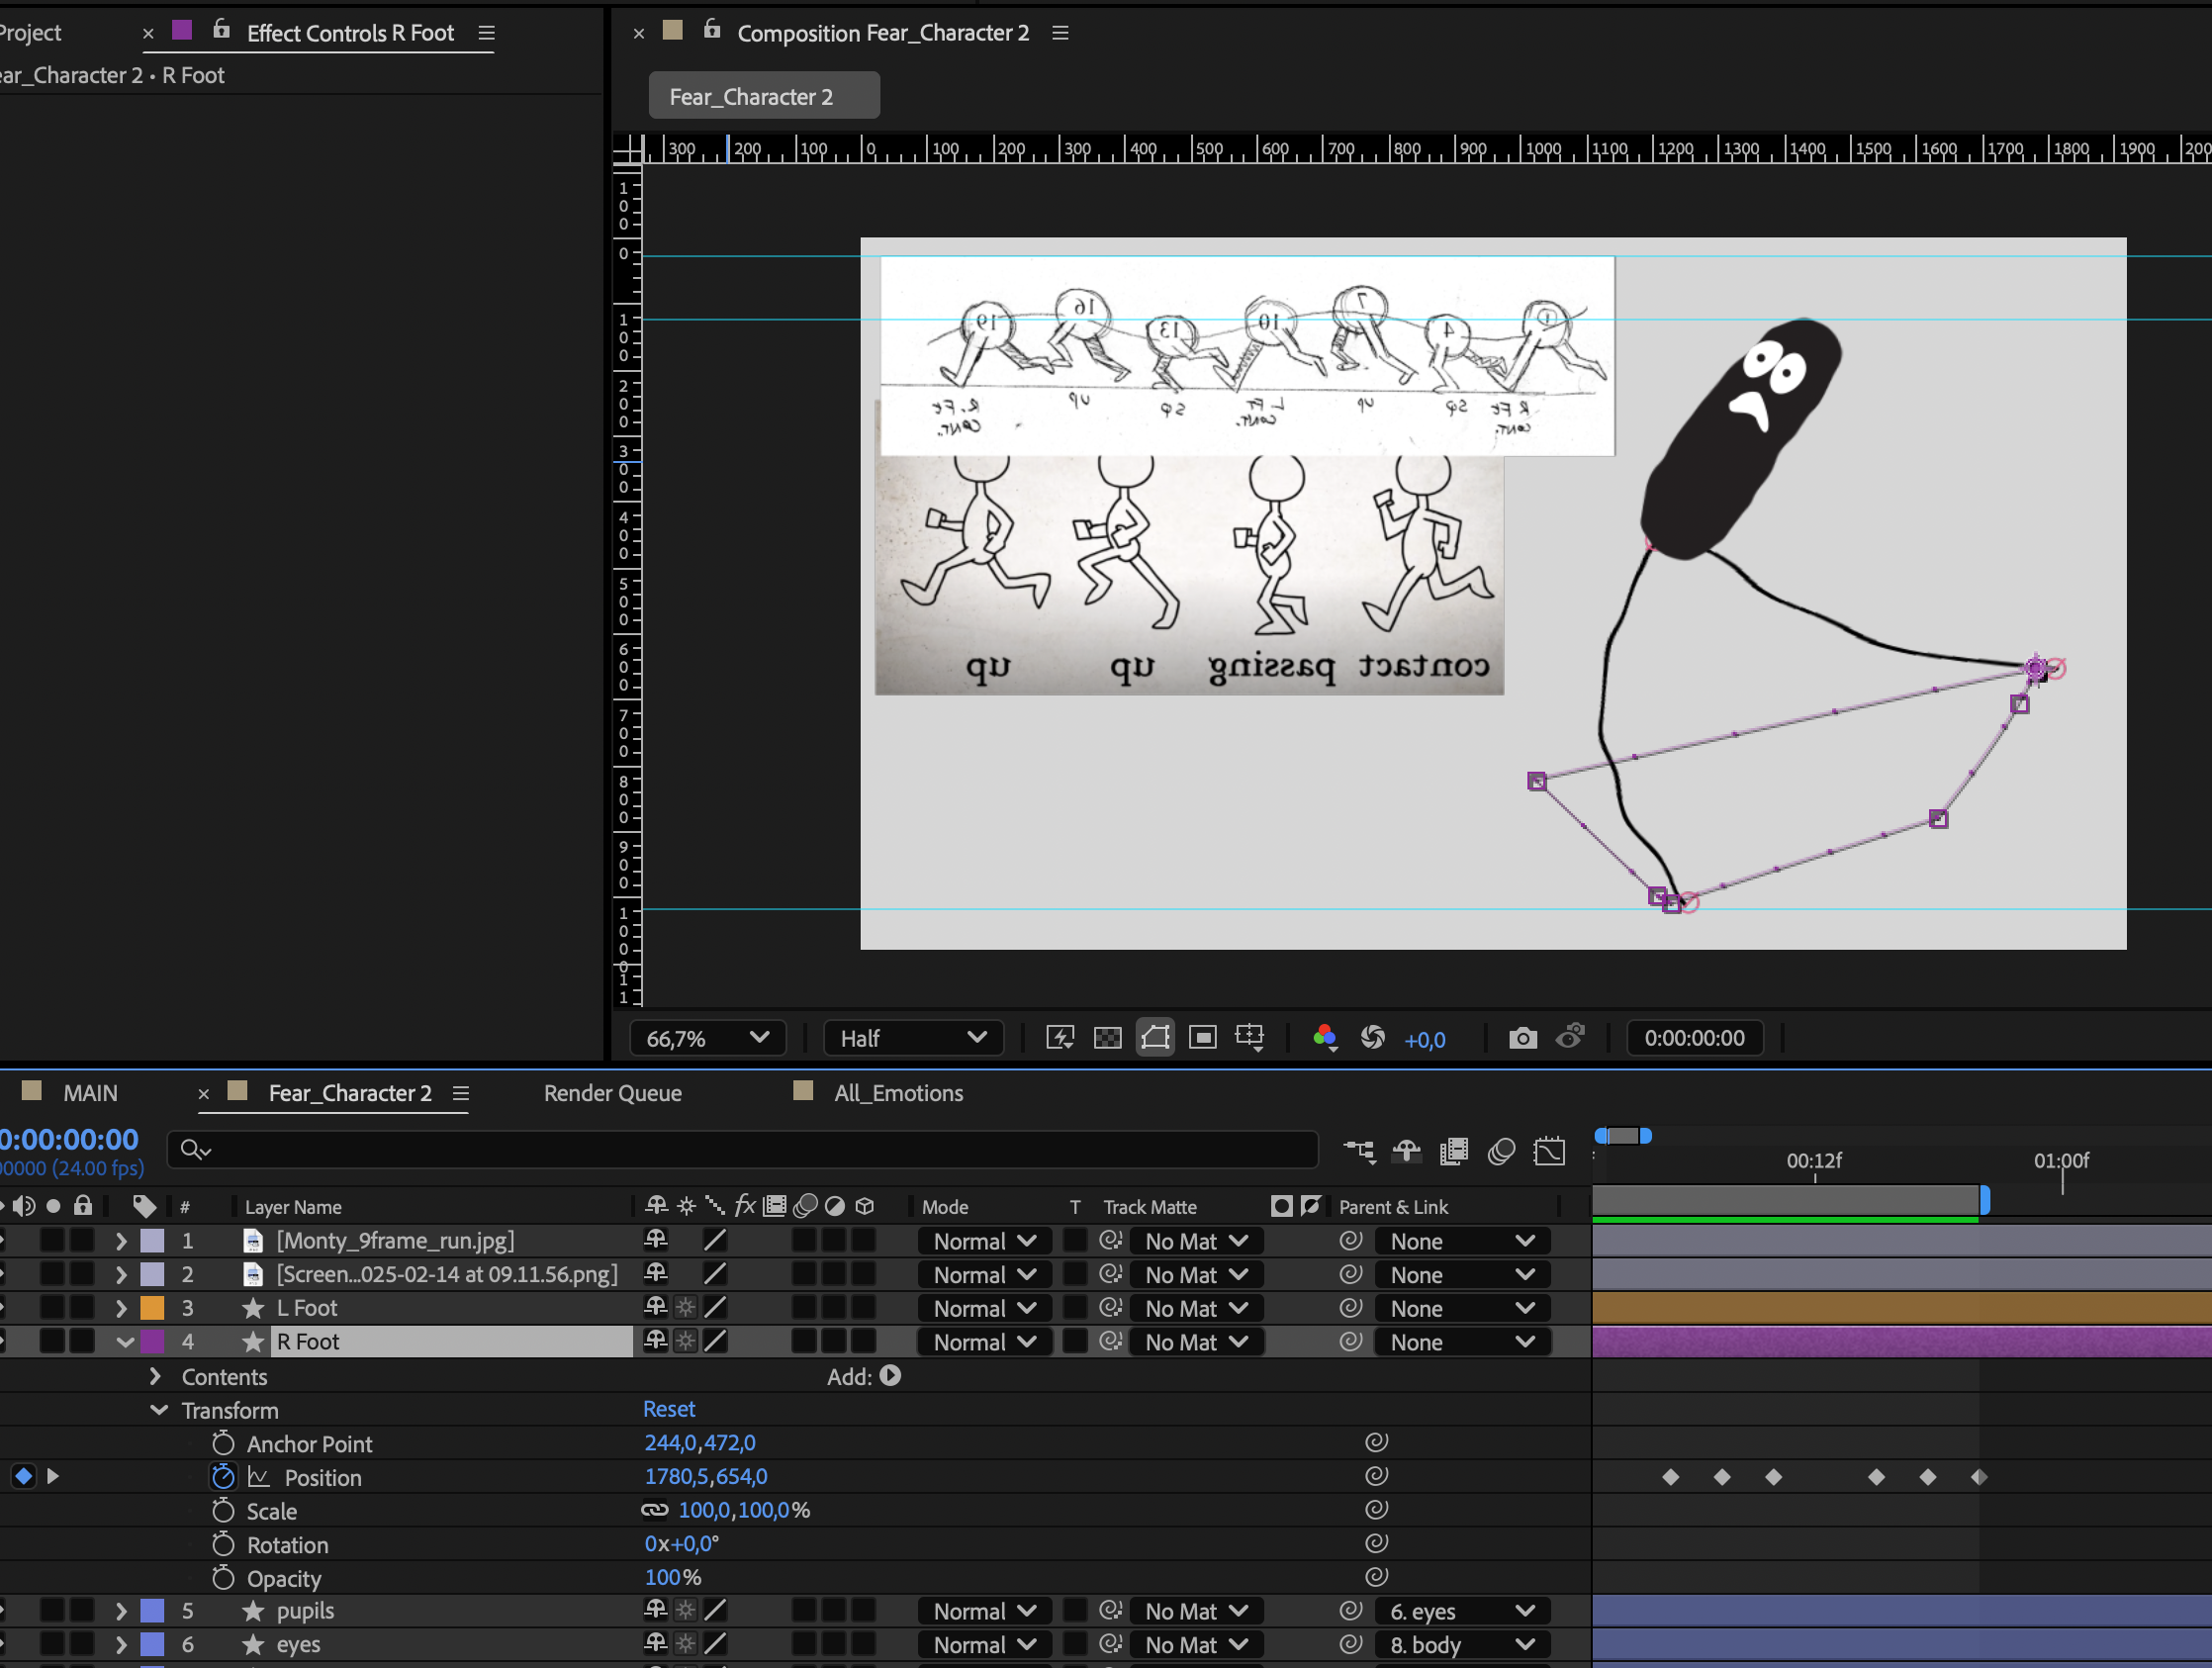Open the Graph Editor icon
The image size is (2212, 1668).
(1549, 1152)
